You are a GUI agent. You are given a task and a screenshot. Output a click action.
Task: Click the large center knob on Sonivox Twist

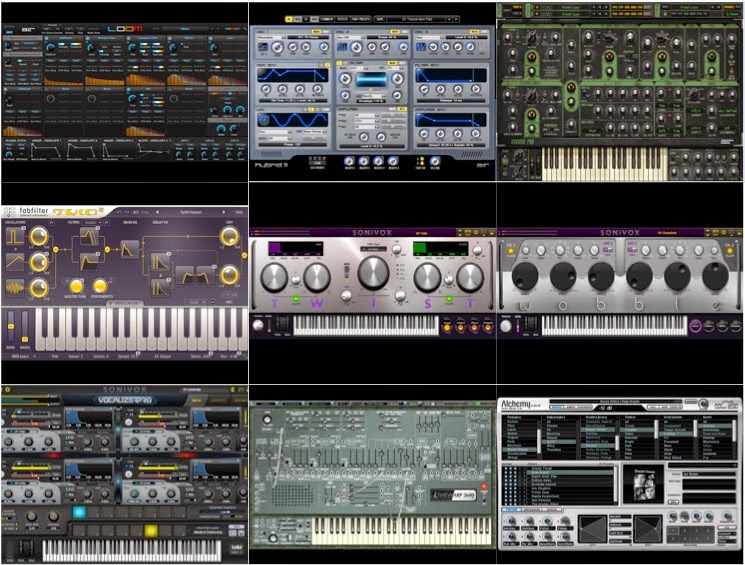pyautogui.click(x=373, y=273)
